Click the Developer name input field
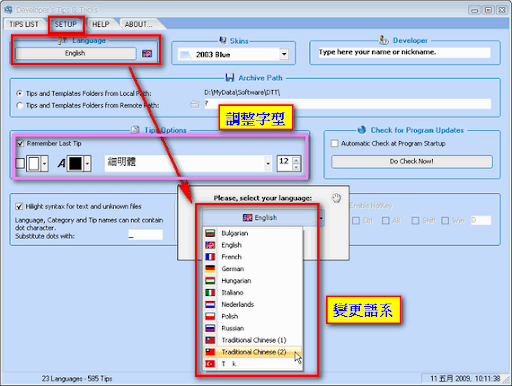This screenshot has width=512, height=386. [404, 52]
